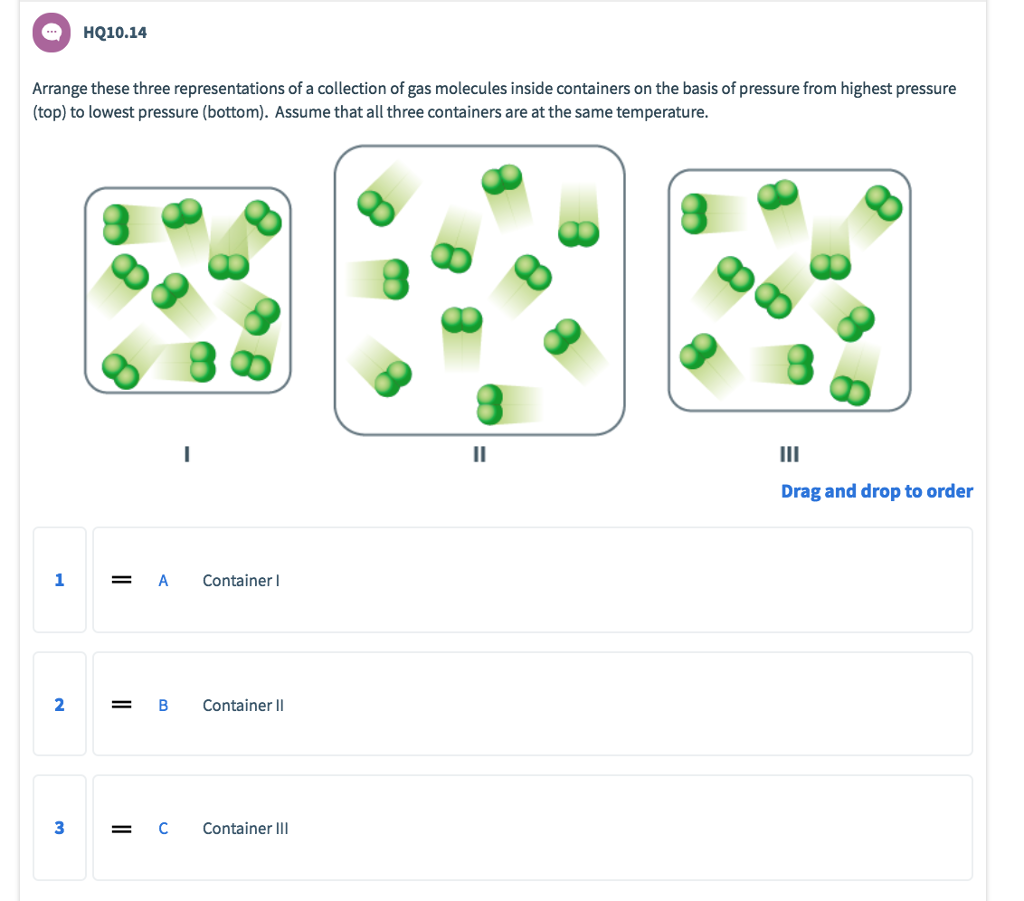Click the drag handle beside Container II
The height and width of the screenshot is (901, 1024).
121,704
